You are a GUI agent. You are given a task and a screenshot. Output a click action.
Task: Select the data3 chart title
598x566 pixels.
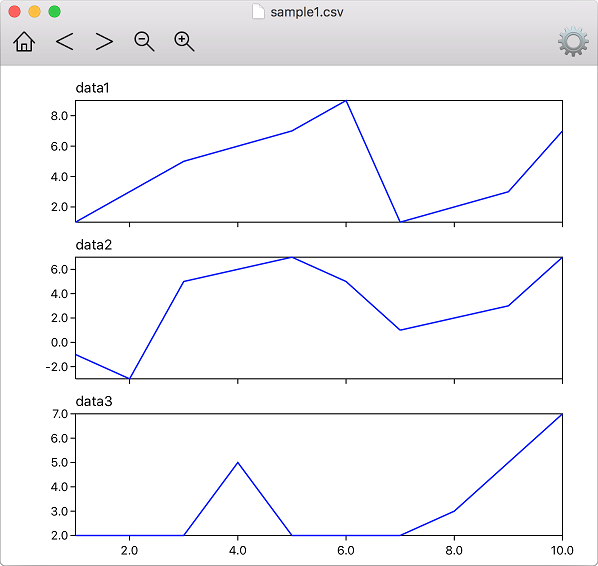click(94, 401)
